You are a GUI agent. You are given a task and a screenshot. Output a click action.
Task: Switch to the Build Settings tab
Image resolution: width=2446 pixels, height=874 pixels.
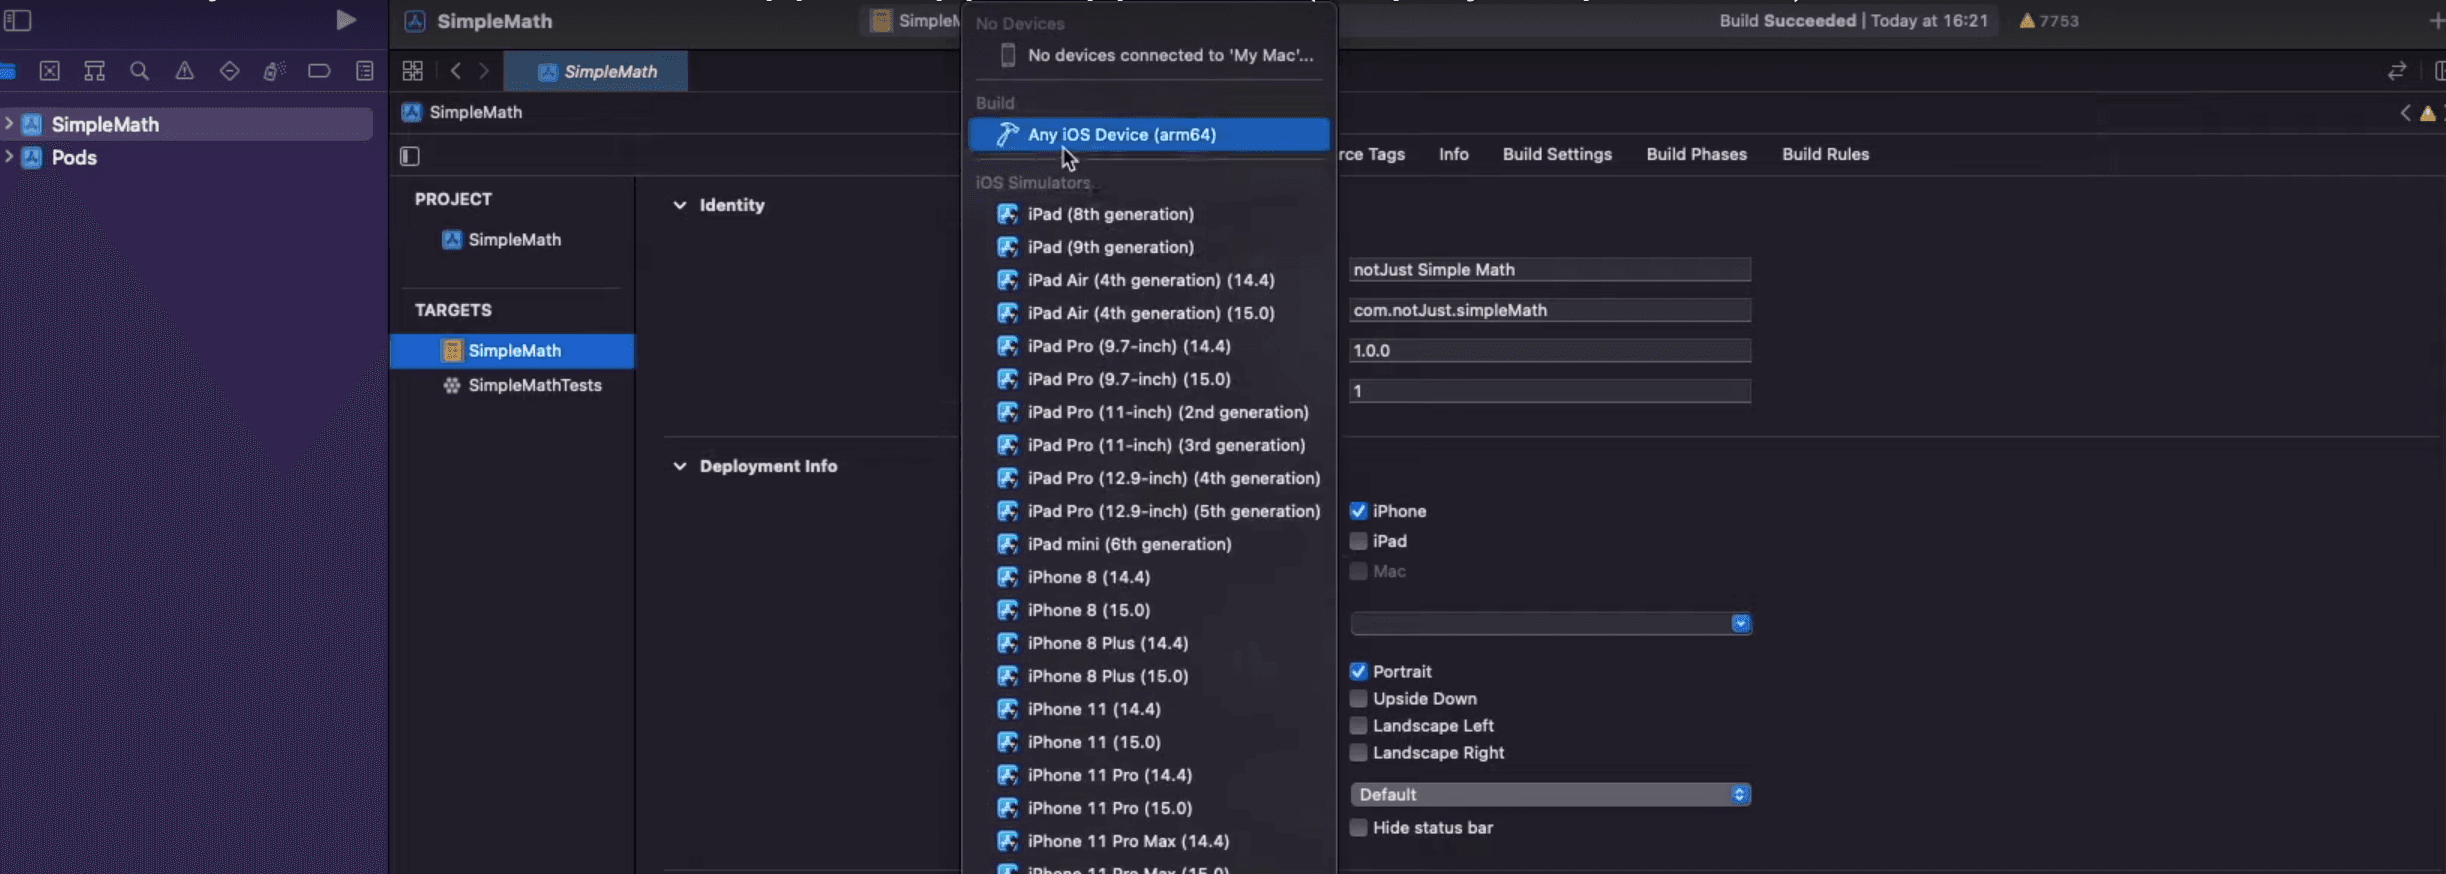1556,154
